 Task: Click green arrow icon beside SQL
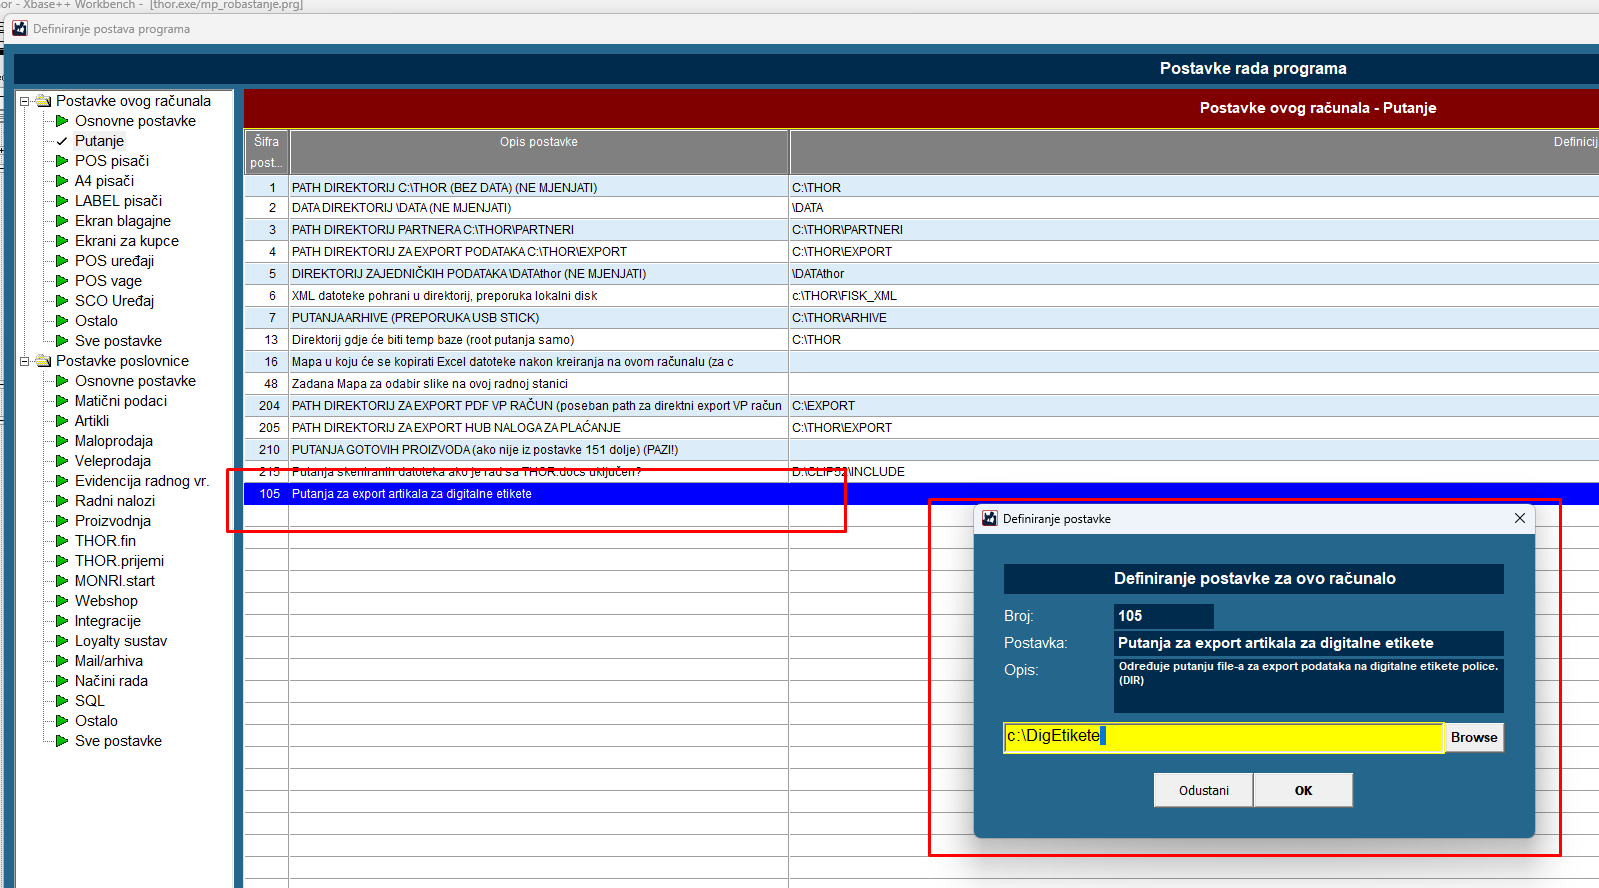62,701
